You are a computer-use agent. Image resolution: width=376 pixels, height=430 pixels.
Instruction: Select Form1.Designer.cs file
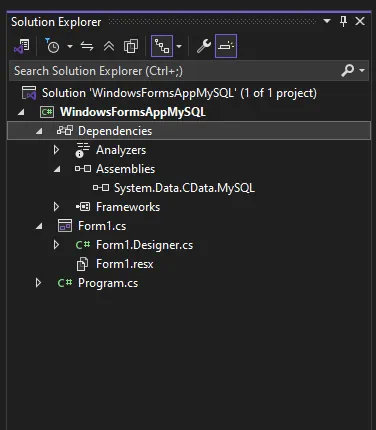pyautogui.click(x=144, y=245)
